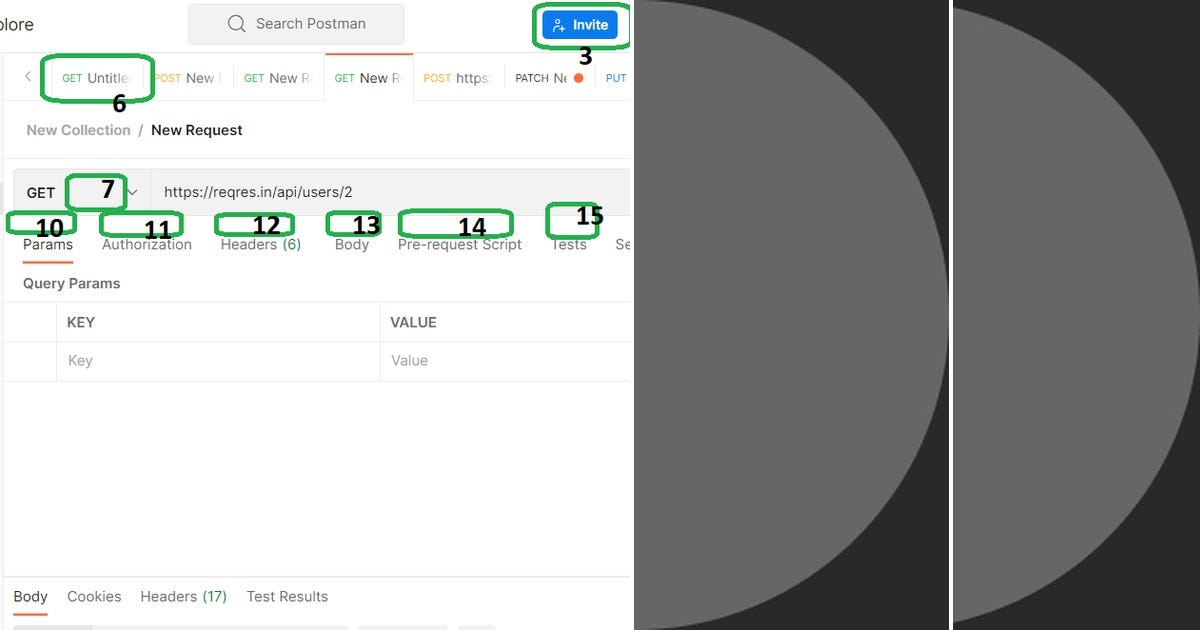Select the Params tab
This screenshot has height=630, width=1200.
click(x=46, y=244)
